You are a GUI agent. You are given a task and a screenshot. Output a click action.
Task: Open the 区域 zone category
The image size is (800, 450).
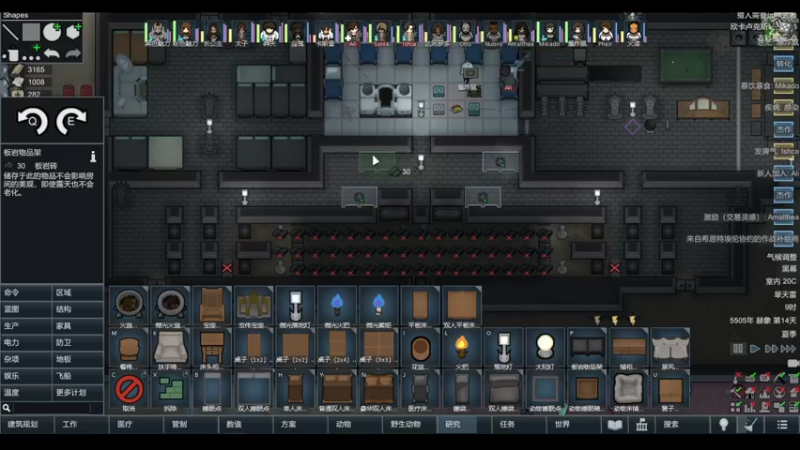[78, 292]
